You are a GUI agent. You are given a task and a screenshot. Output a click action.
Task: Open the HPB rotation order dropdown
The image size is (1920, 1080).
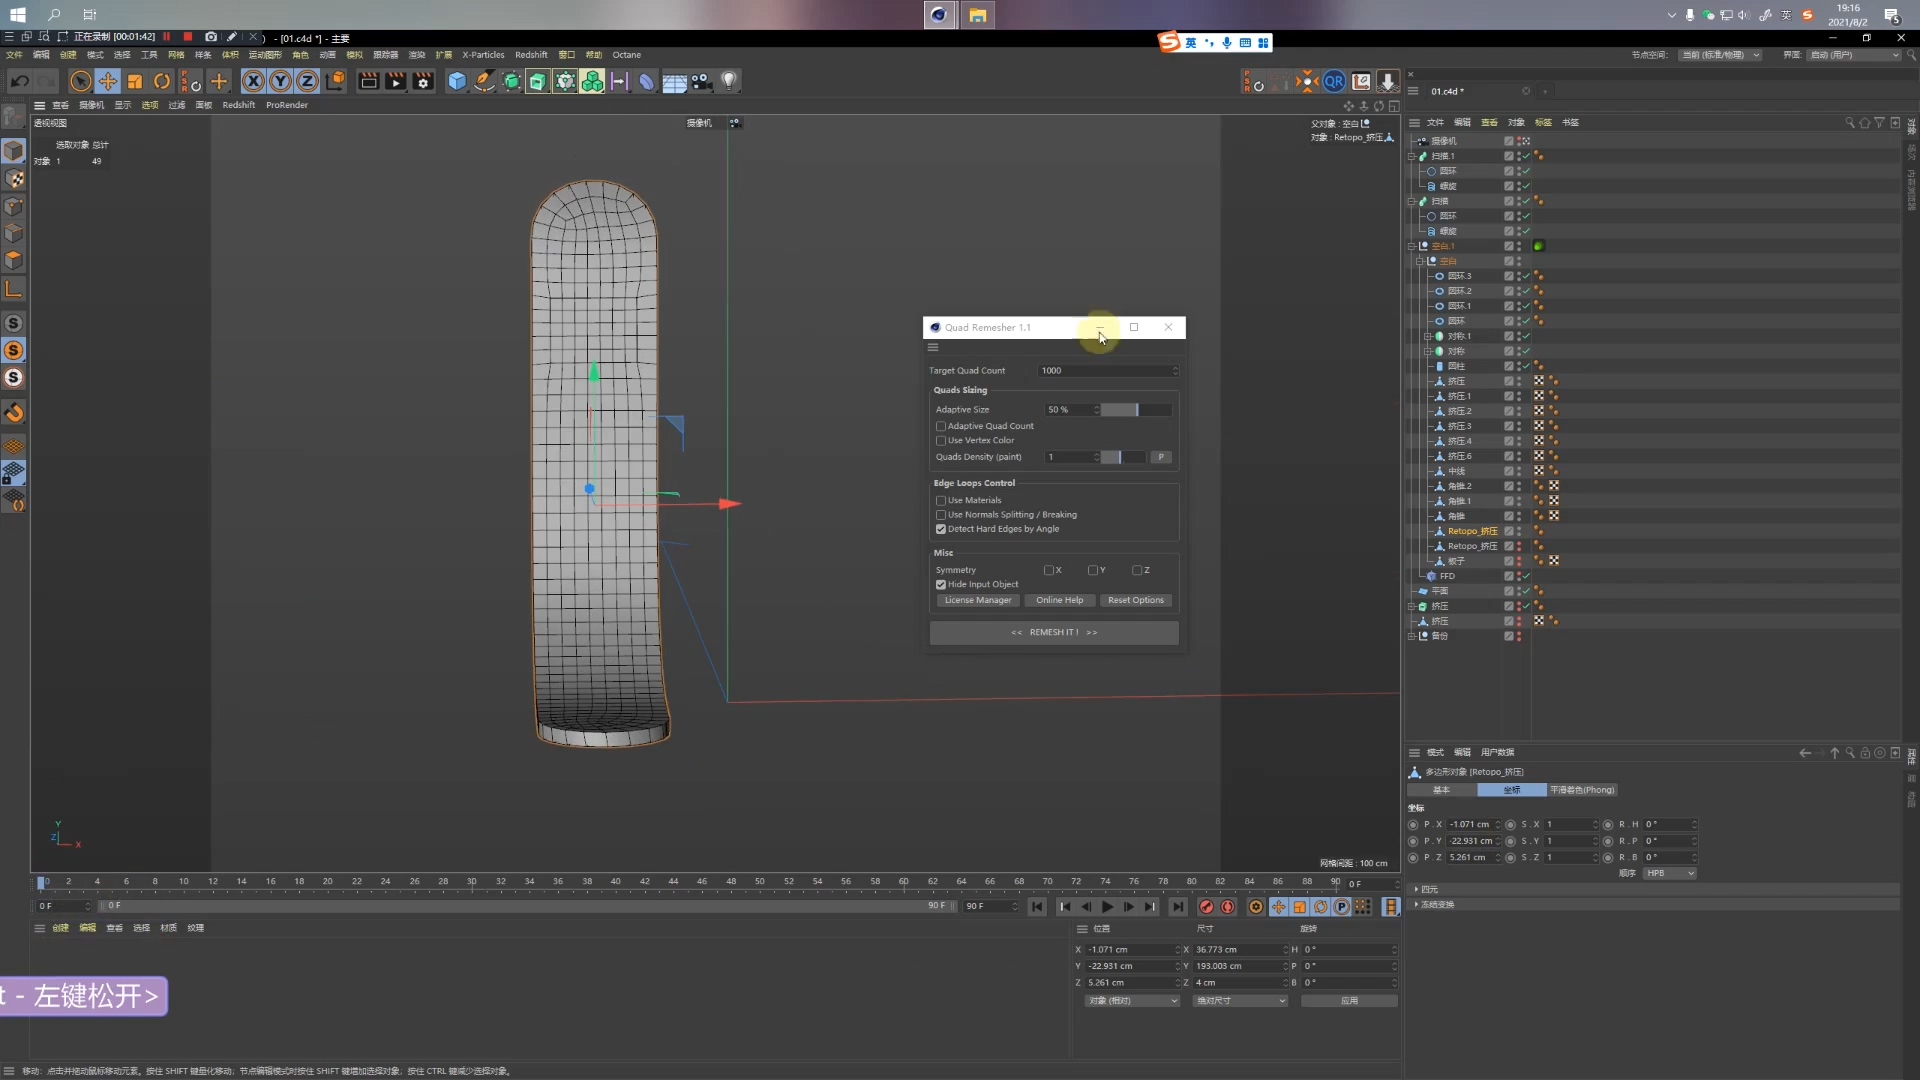pyautogui.click(x=1670, y=873)
